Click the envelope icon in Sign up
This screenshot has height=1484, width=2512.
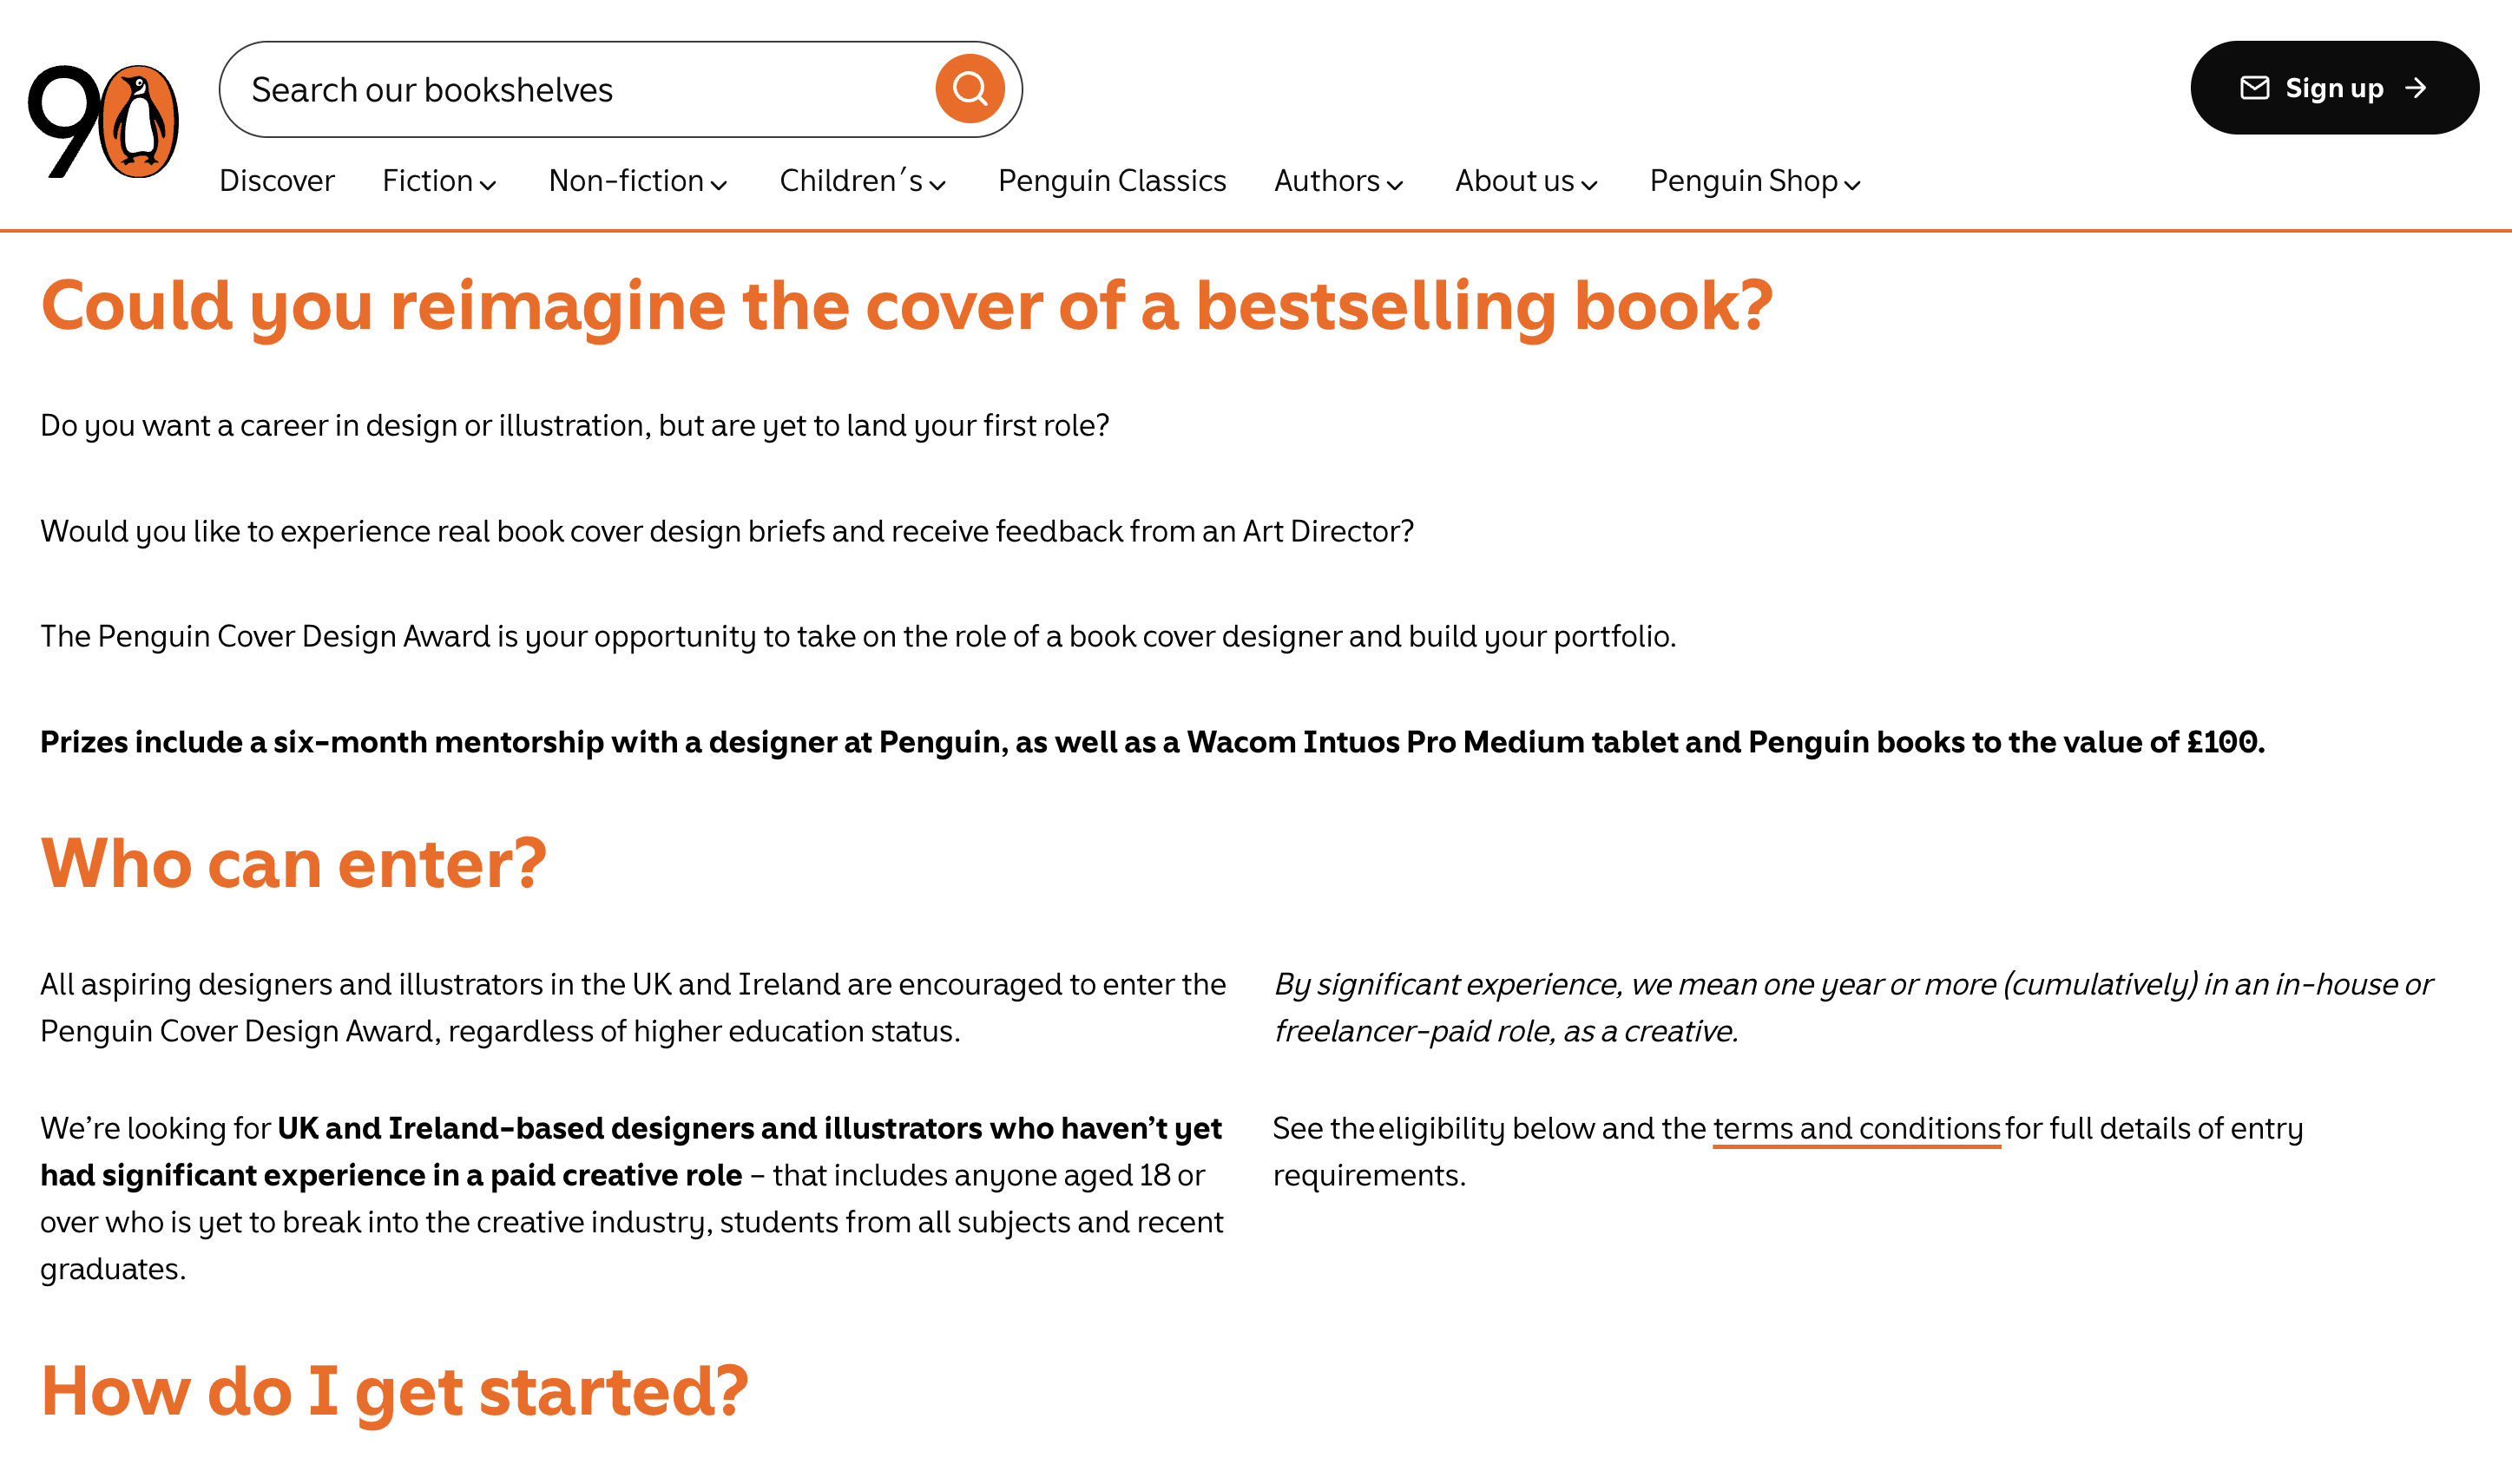click(2254, 88)
